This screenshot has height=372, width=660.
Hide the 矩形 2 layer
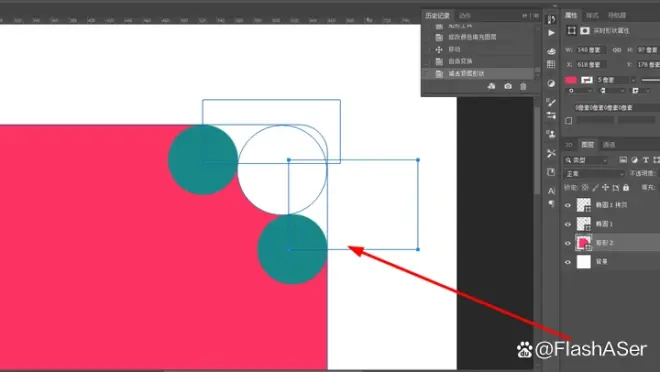pyautogui.click(x=568, y=243)
